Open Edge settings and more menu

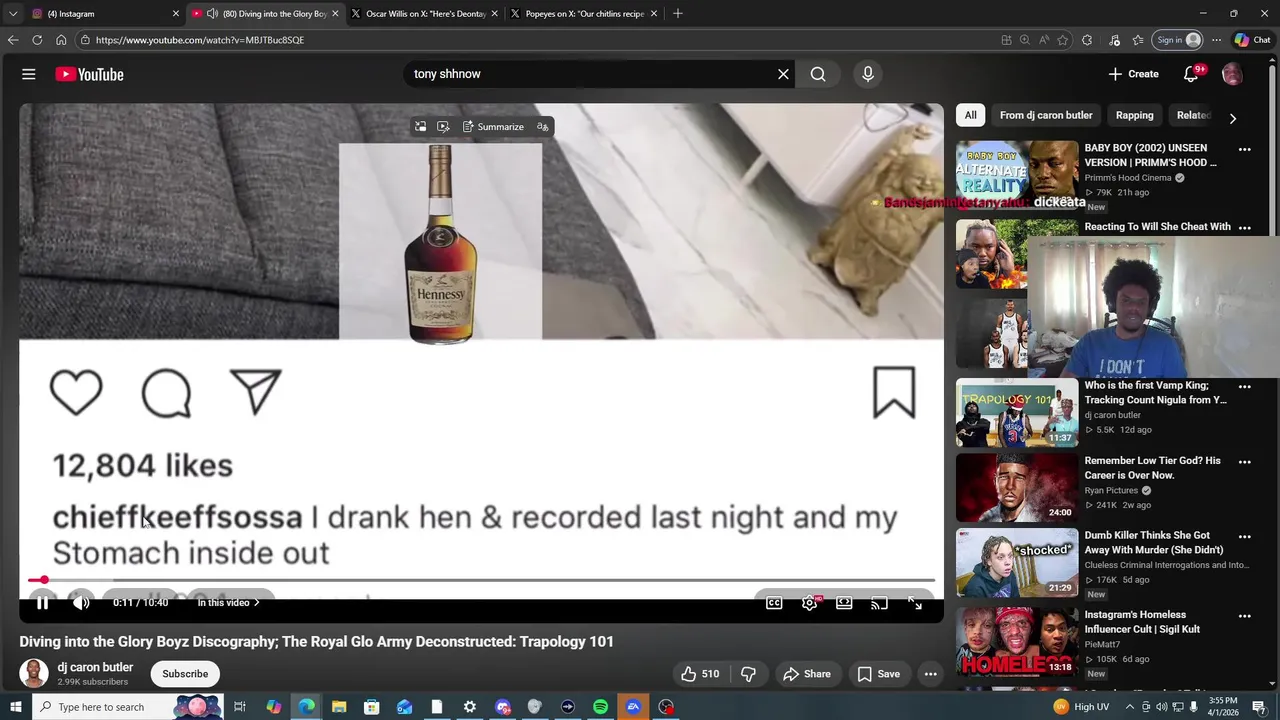point(1216,40)
